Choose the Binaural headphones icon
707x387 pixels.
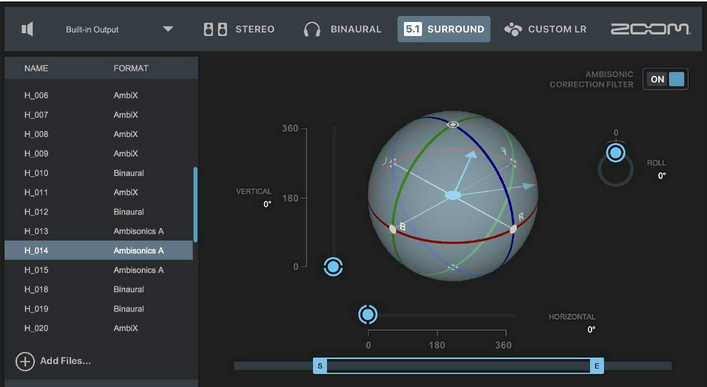click(x=312, y=29)
